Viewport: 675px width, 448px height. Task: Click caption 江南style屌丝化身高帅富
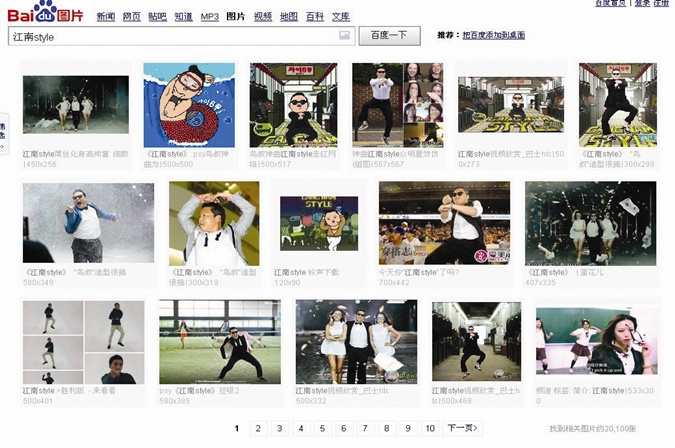click(x=75, y=154)
